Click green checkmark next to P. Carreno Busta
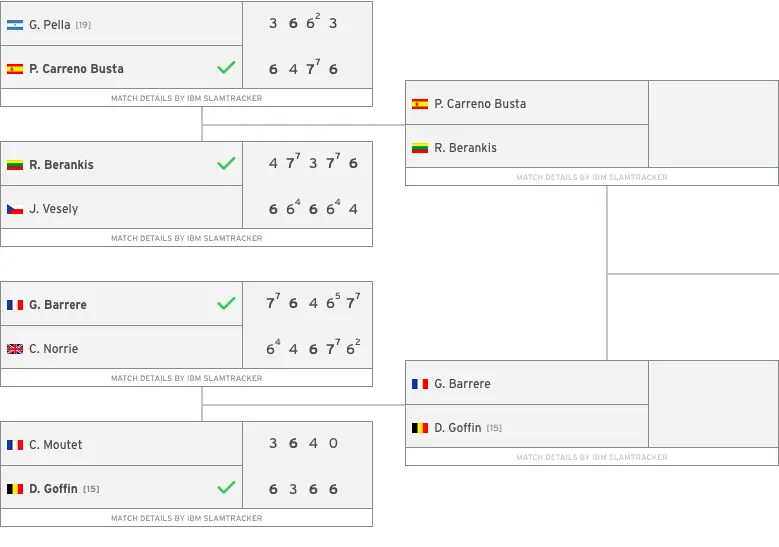The width and height of the screenshot is (779, 547). (x=226, y=68)
